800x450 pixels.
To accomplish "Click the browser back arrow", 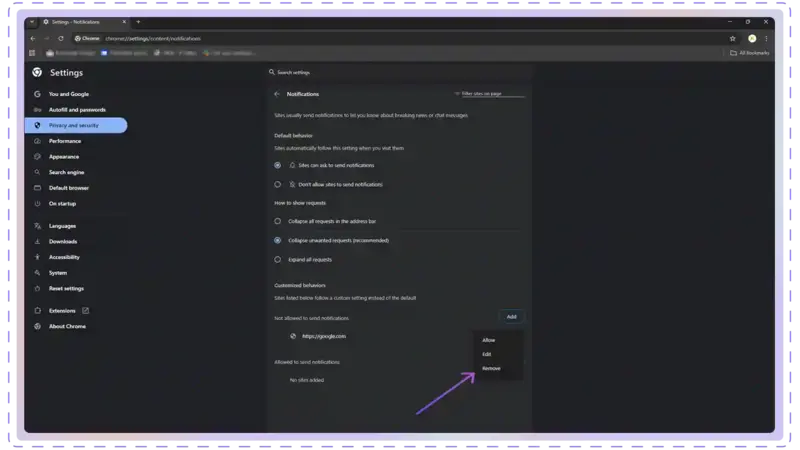I will point(33,39).
